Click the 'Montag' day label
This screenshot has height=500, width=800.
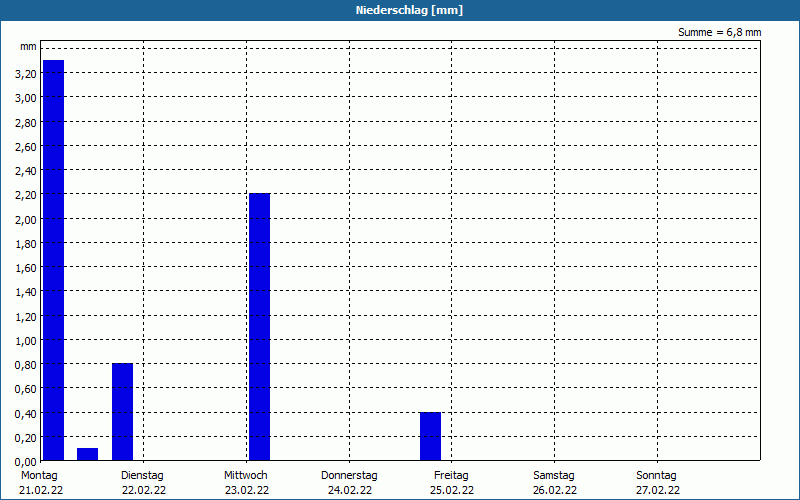point(39,476)
